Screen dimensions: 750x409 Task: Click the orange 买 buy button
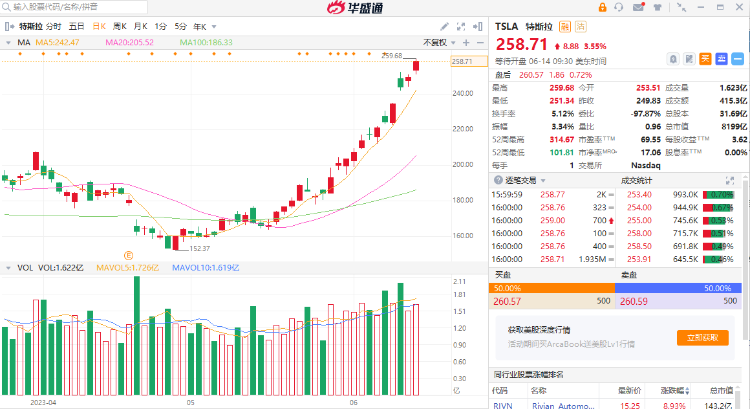point(705,59)
